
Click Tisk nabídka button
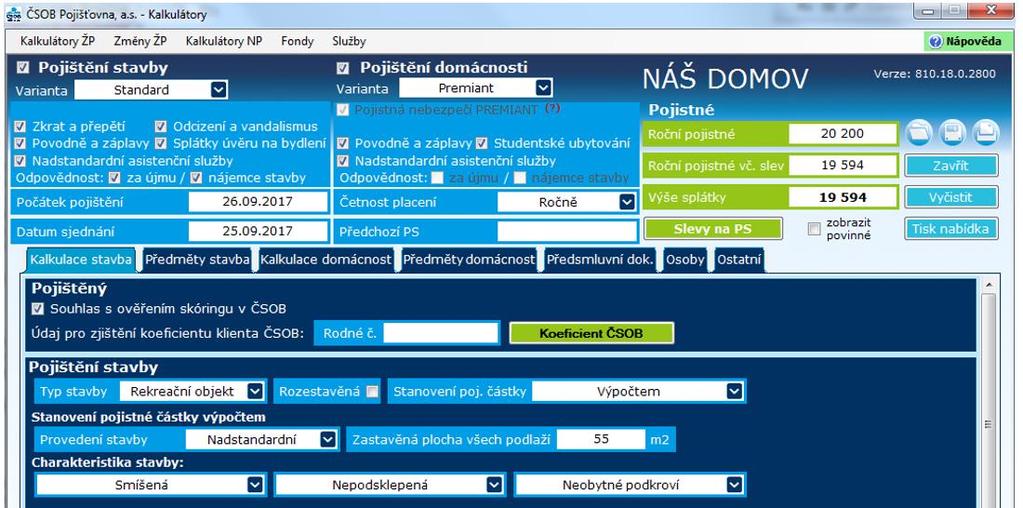951,228
